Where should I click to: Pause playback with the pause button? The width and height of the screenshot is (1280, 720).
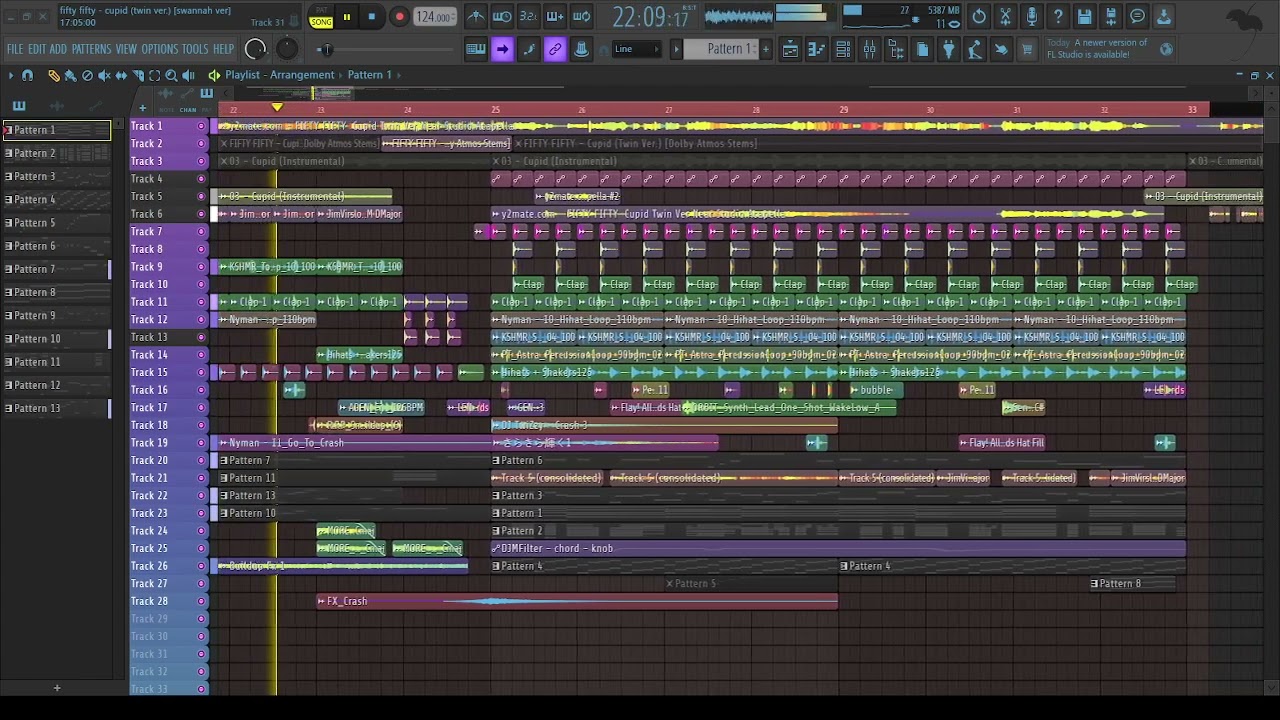click(x=346, y=17)
